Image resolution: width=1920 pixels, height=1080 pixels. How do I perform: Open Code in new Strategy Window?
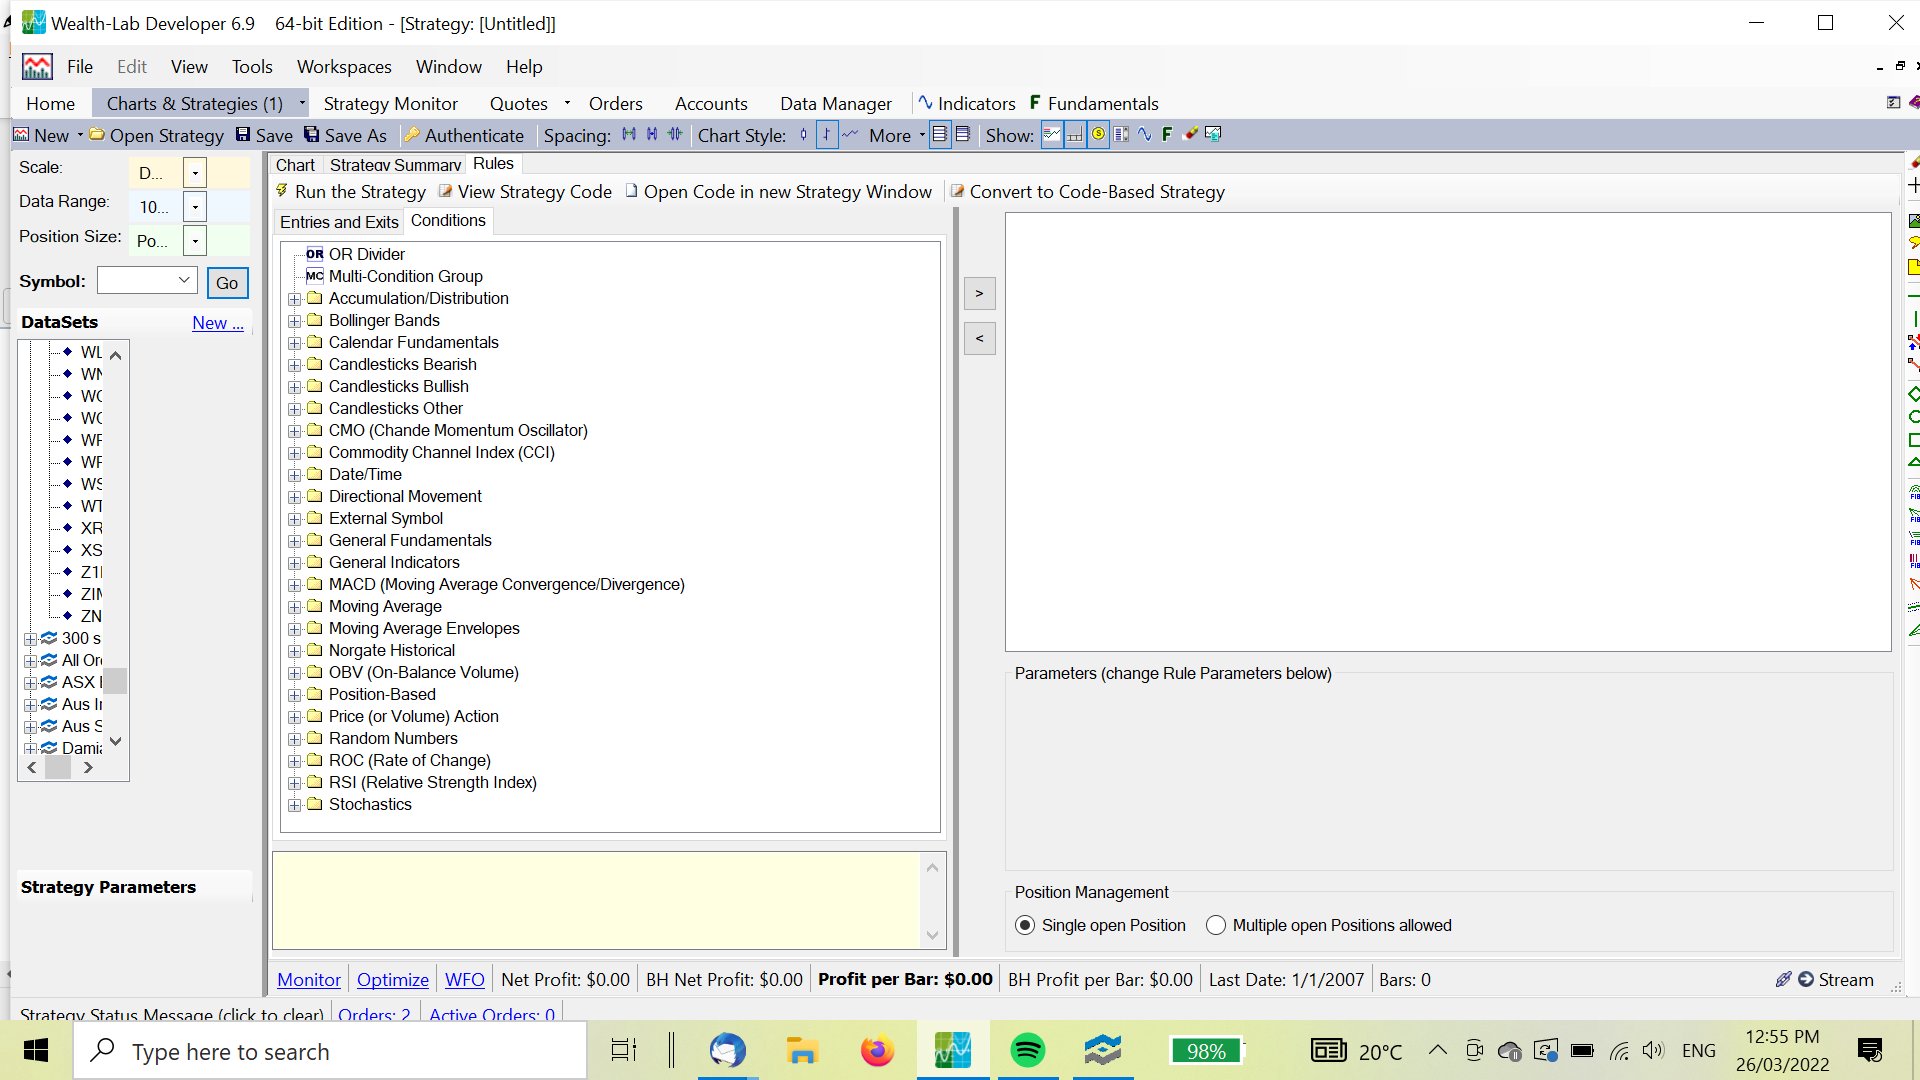(x=778, y=192)
